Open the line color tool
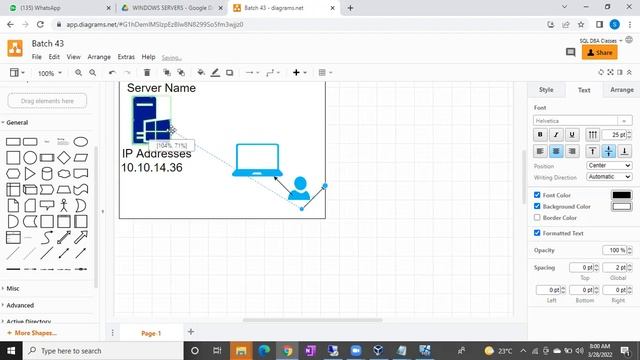The image size is (640, 360). 215,73
